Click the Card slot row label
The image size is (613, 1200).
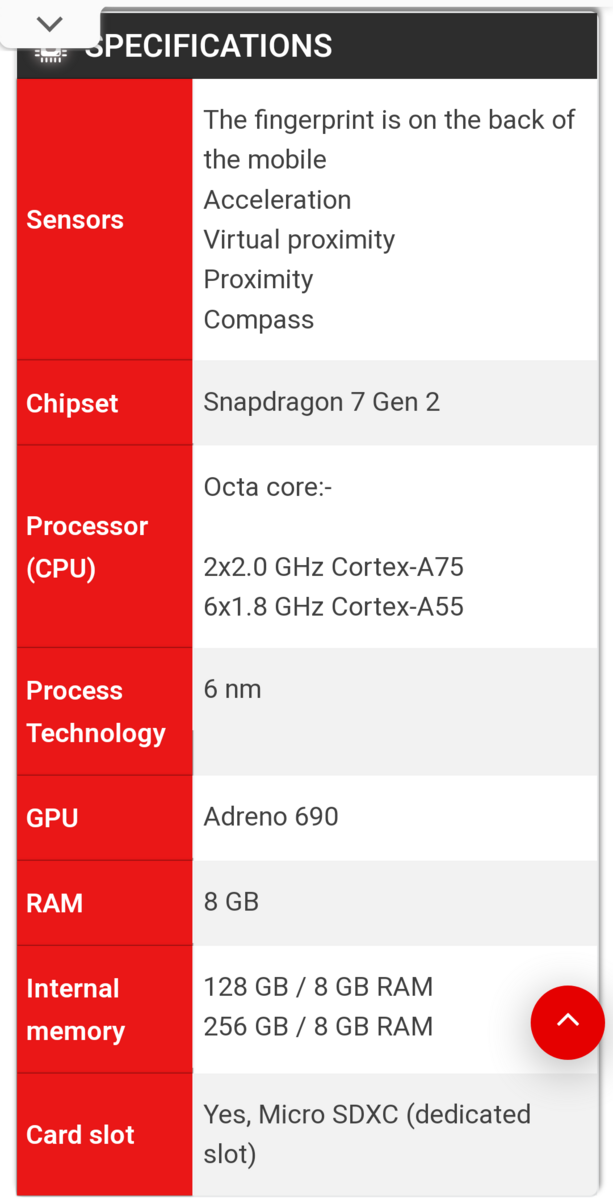point(80,1135)
